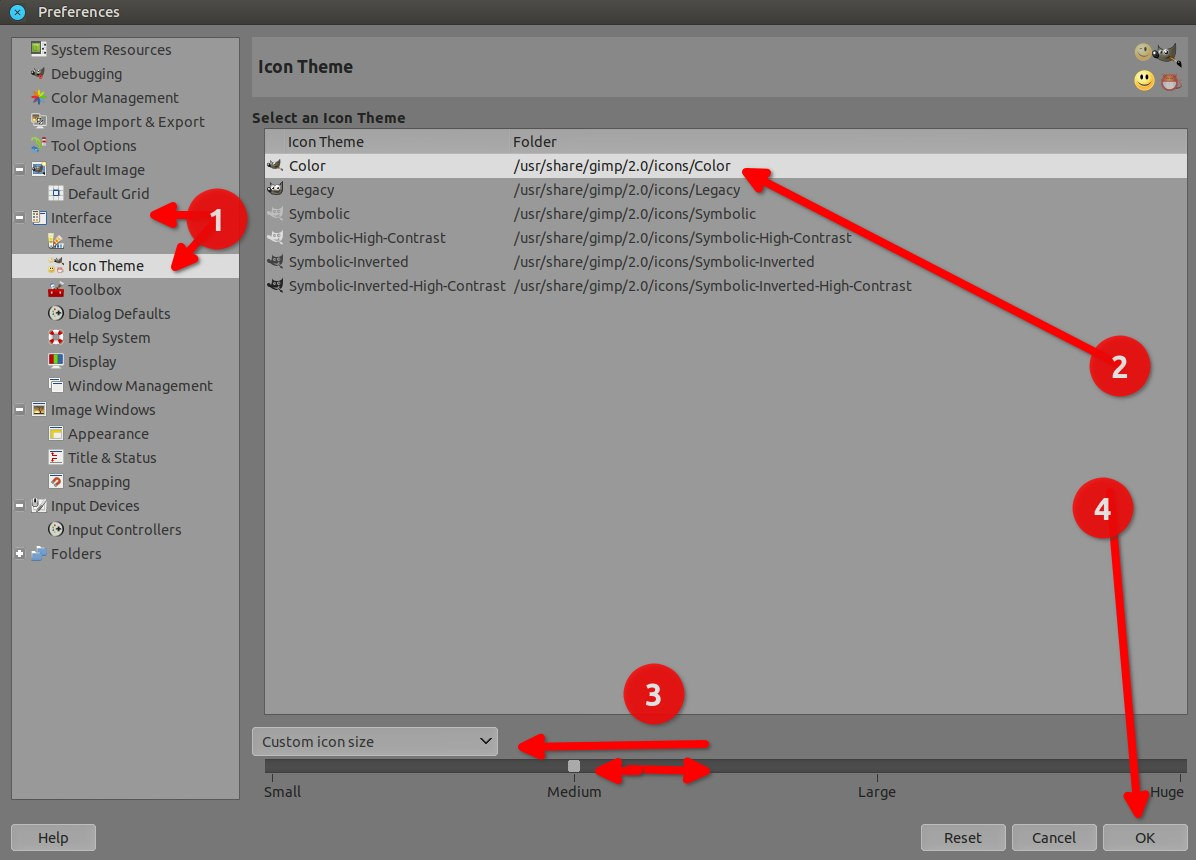This screenshot has height=860, width=1196.
Task: Click the Reset button
Action: 963,837
